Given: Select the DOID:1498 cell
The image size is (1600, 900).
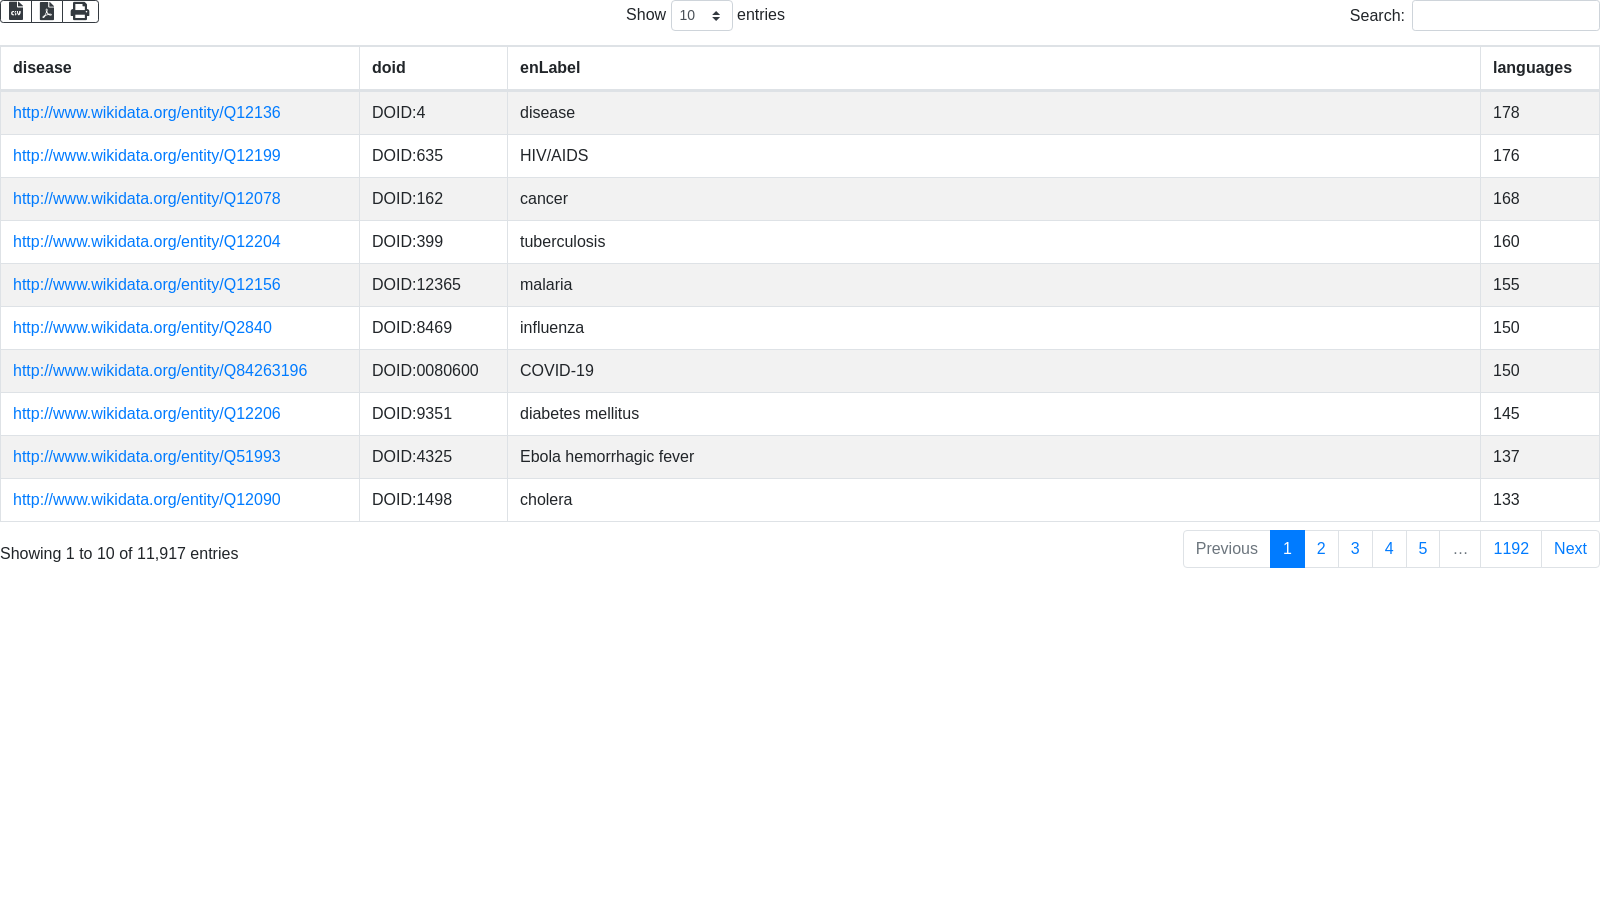Looking at the screenshot, I should (433, 500).
